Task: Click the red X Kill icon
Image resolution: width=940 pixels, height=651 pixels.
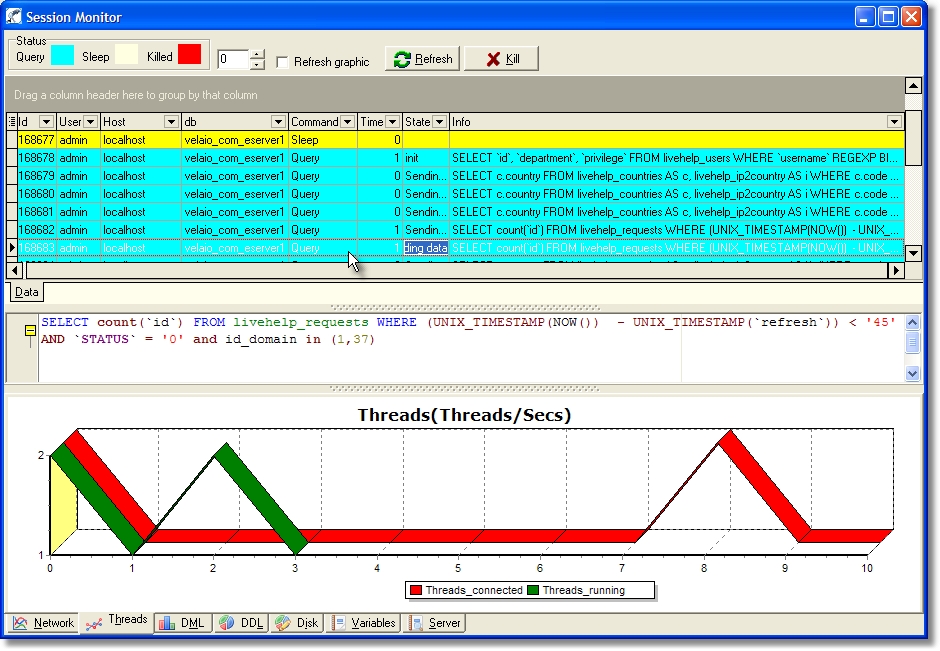Action: pos(493,59)
